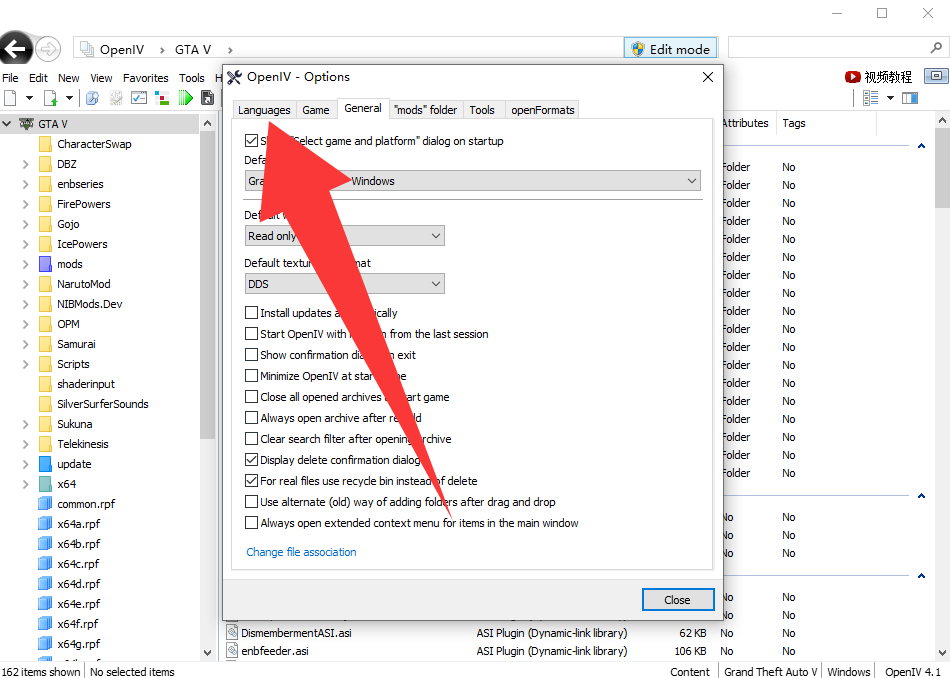Click the Tags column header
Screen dimensions: 950x678
tap(794, 123)
